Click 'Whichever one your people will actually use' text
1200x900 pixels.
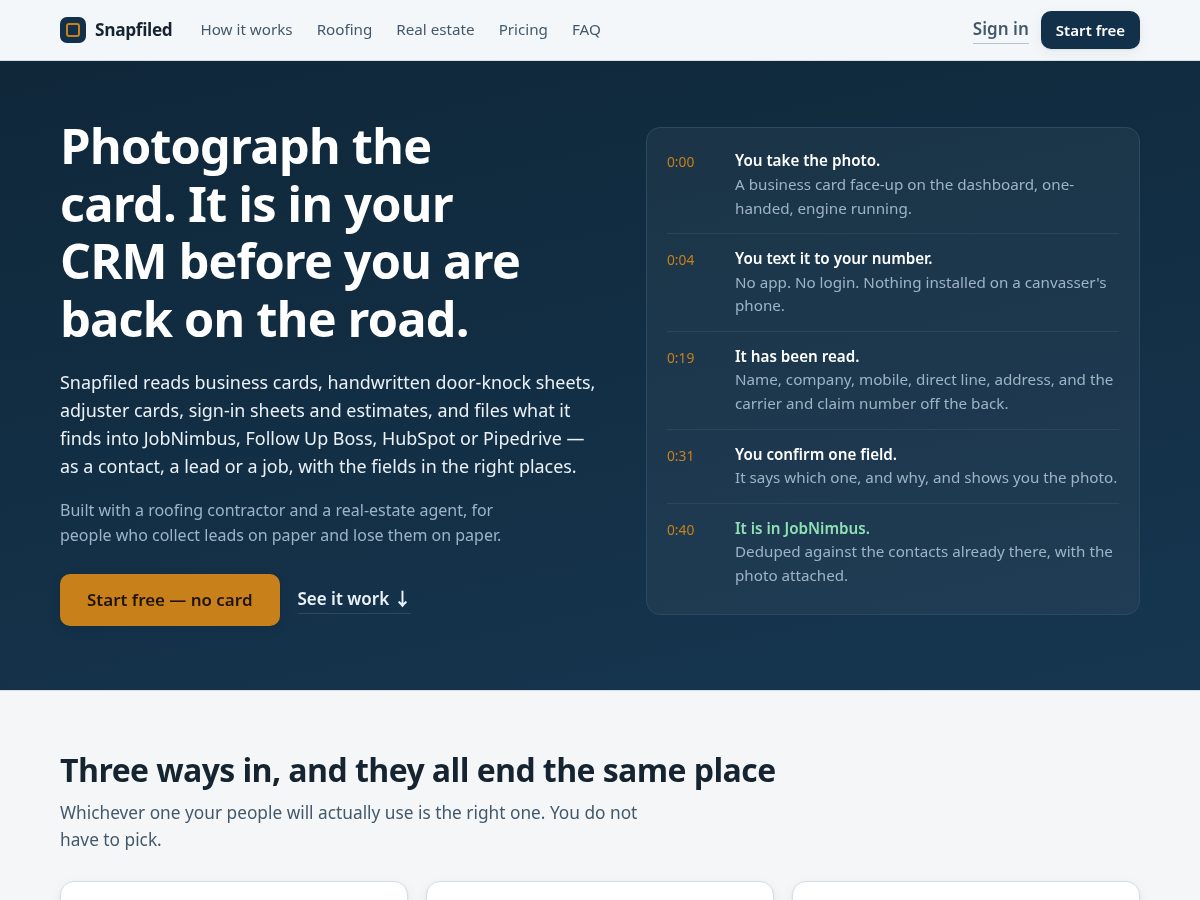click(x=348, y=826)
